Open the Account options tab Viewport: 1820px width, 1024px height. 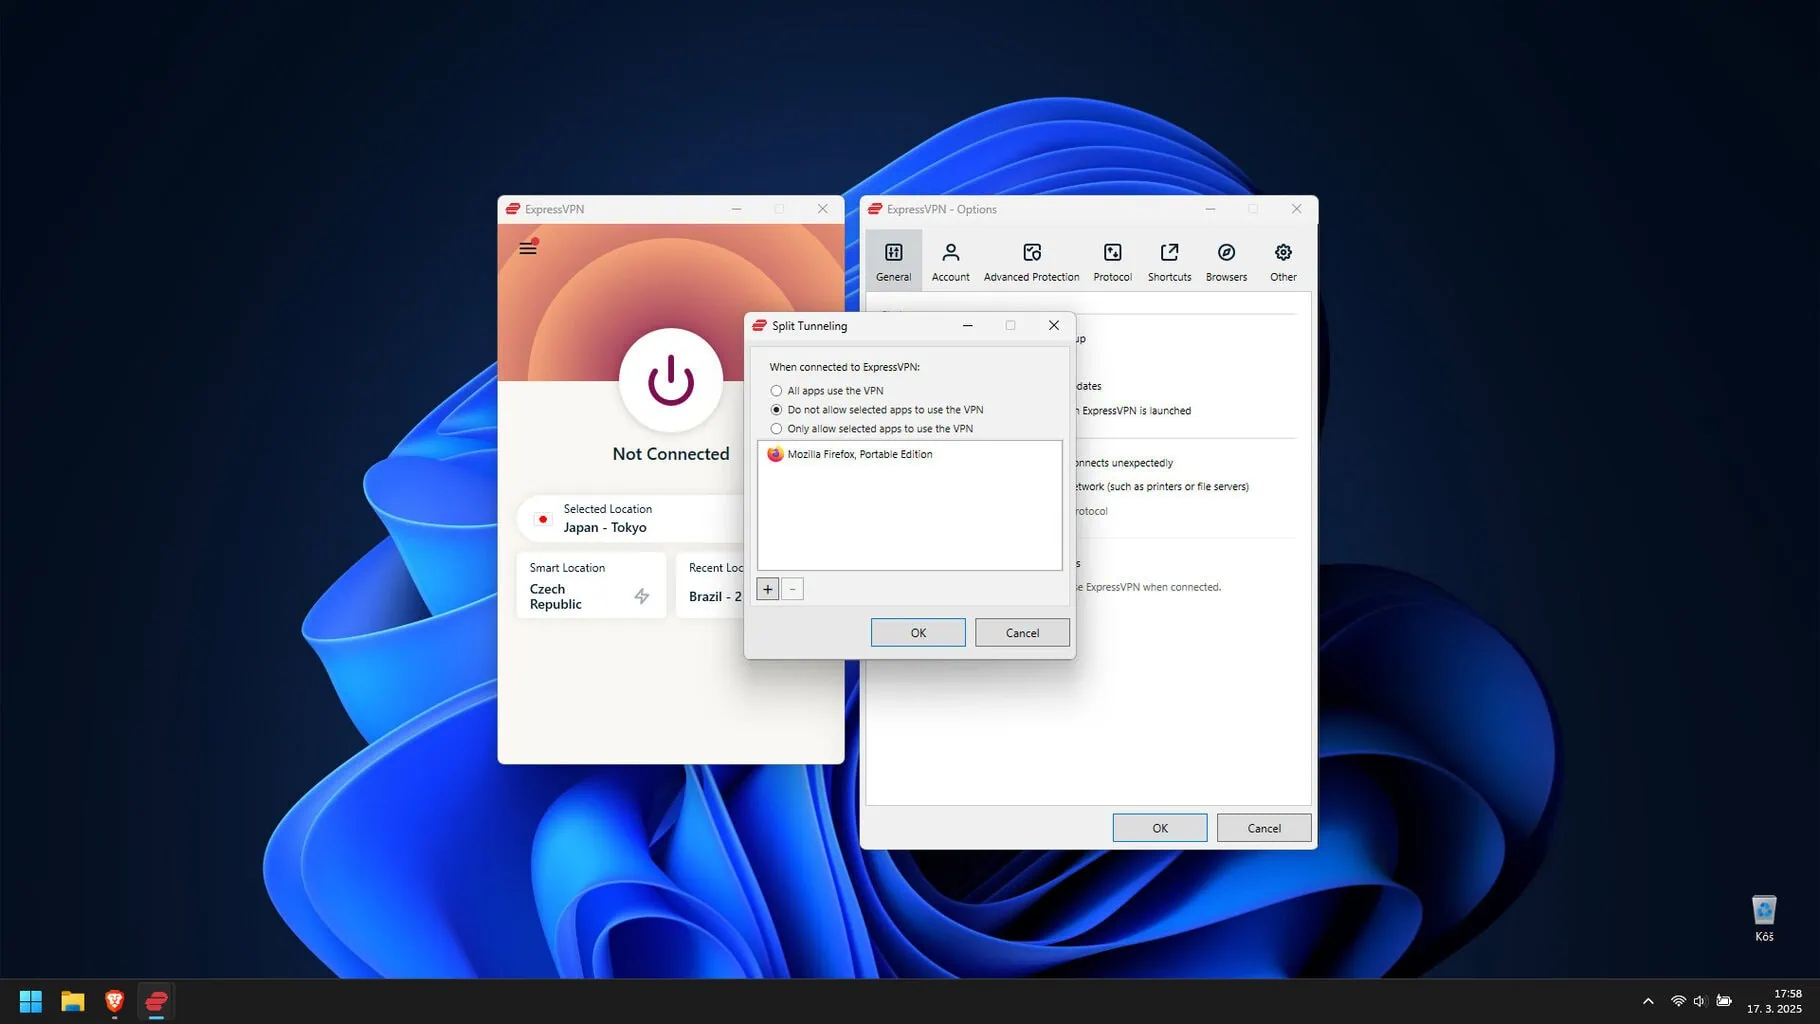point(950,262)
